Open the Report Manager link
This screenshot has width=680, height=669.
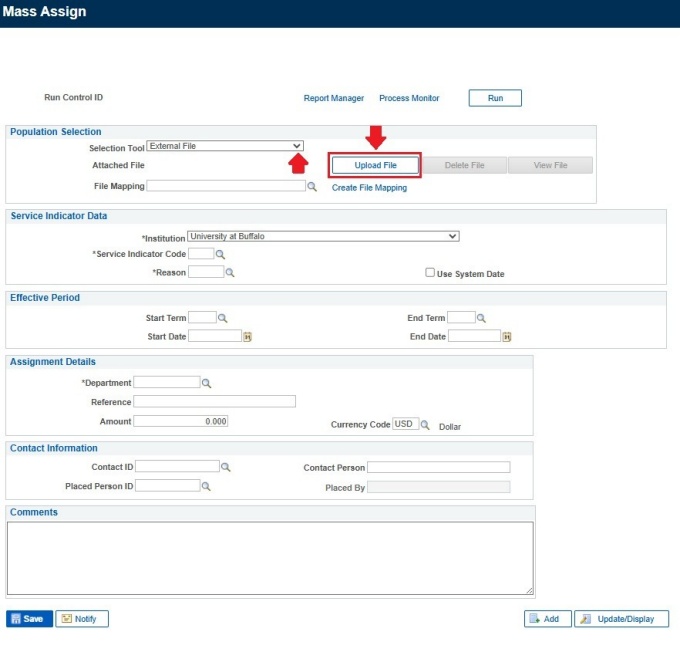pos(333,98)
